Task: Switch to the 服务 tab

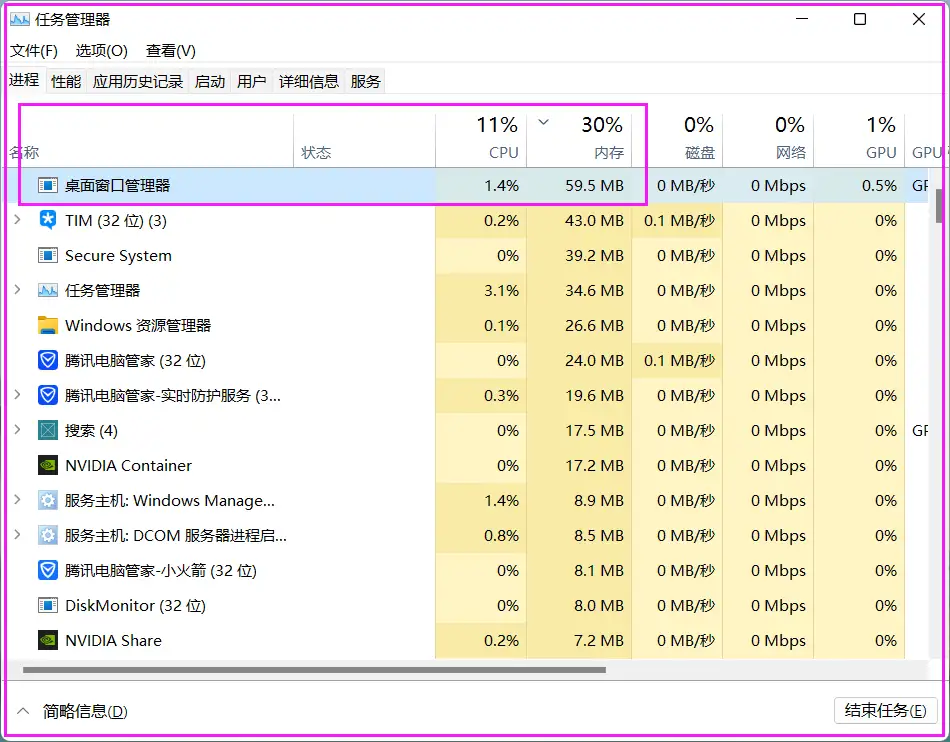Action: [x=365, y=81]
